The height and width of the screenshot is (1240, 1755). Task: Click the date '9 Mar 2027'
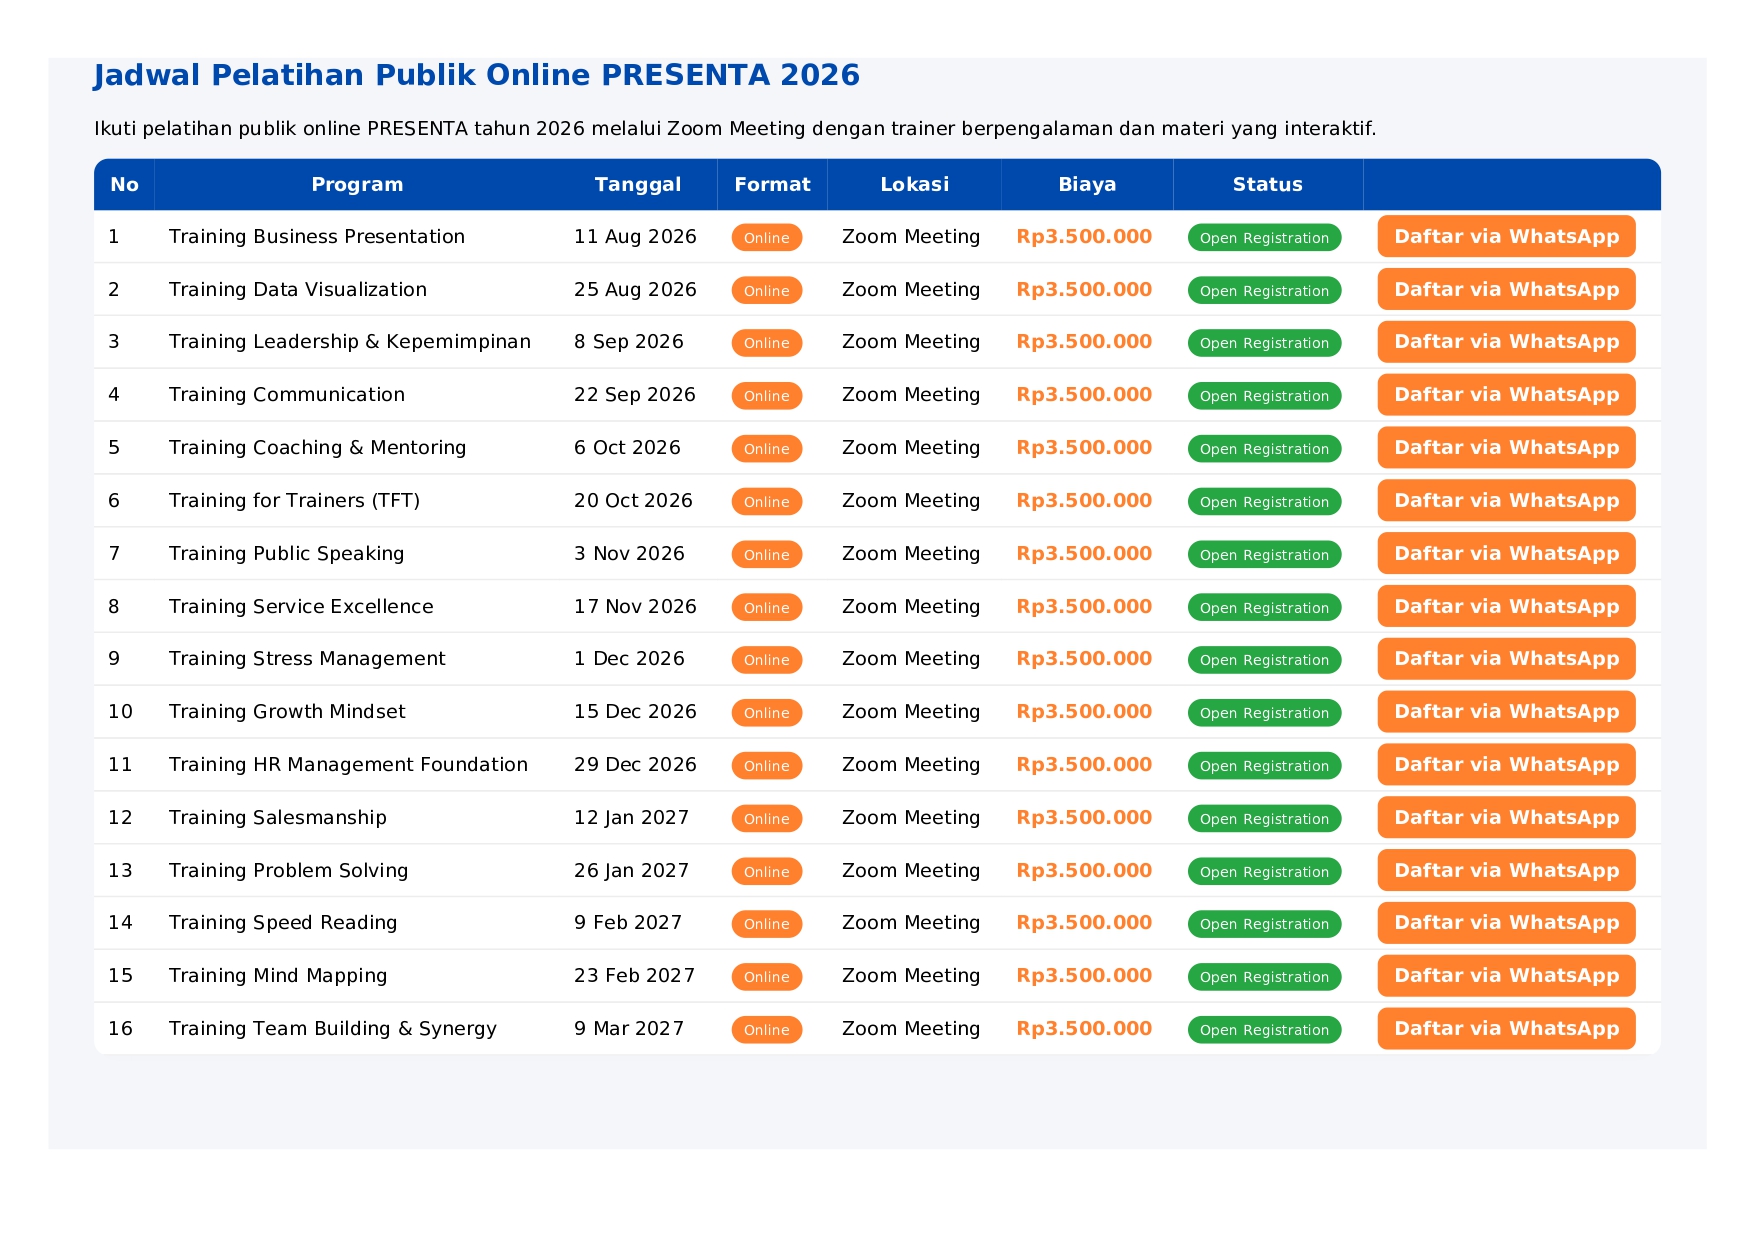[x=629, y=1029]
